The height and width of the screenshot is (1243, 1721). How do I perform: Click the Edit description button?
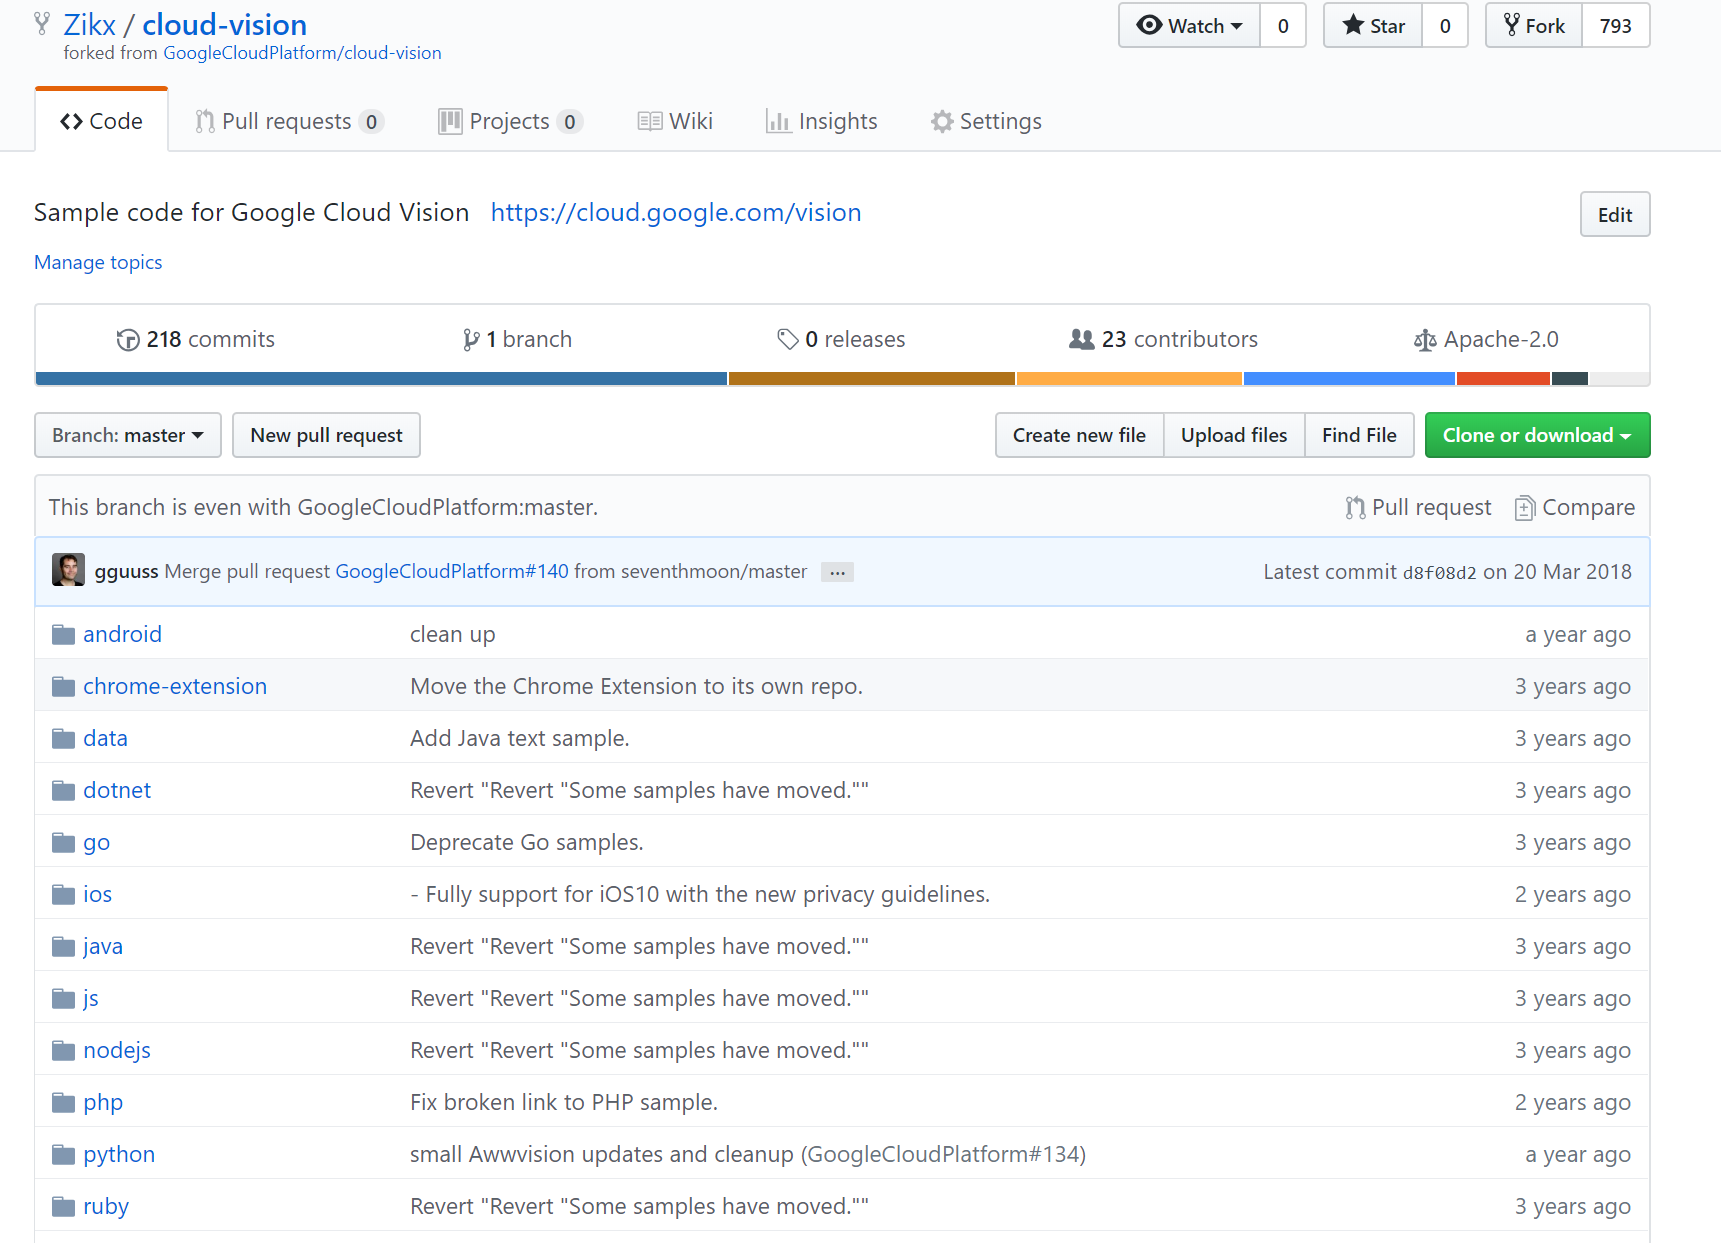pos(1615,214)
